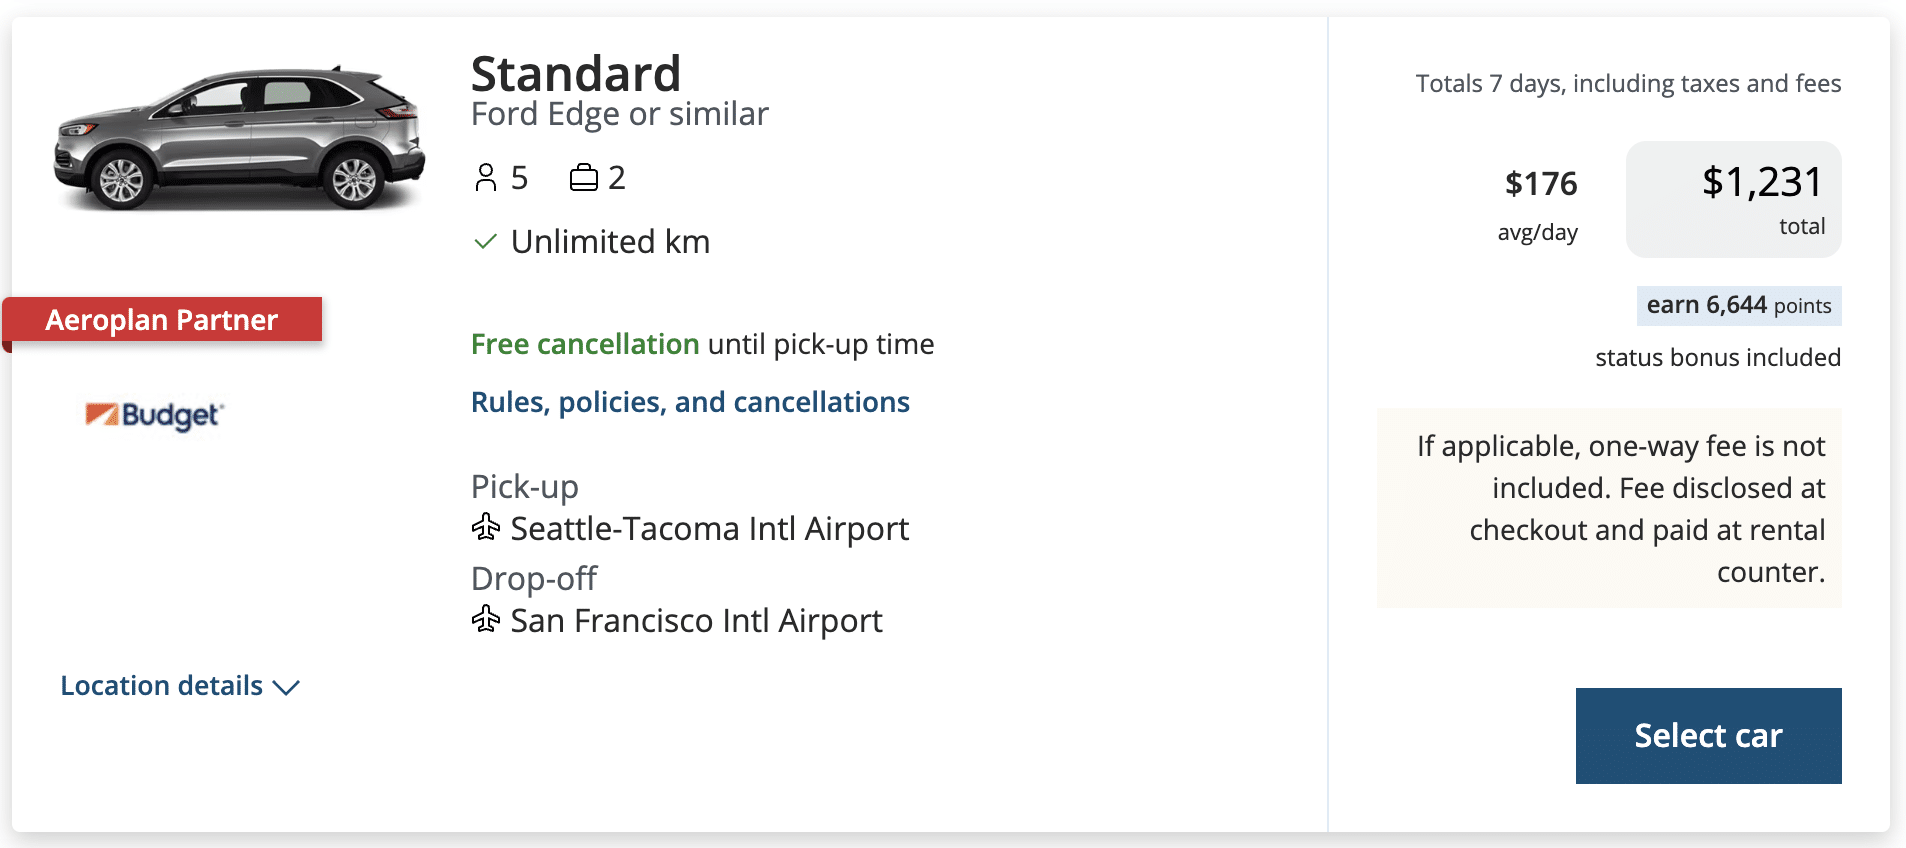
Task: Click the pick-up airport plane icon
Action: pos(486,527)
